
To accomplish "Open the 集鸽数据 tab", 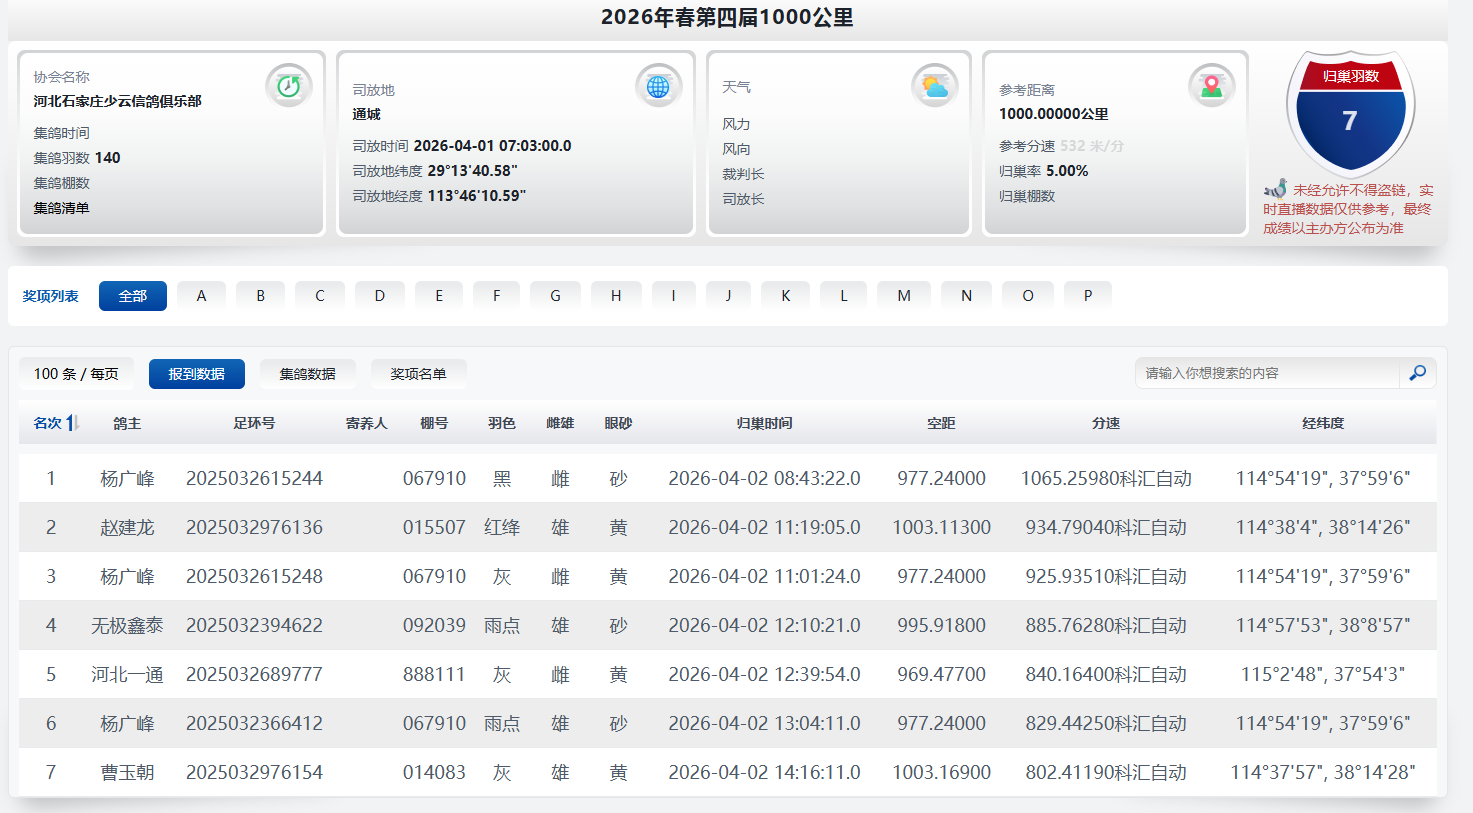I will tap(307, 374).
